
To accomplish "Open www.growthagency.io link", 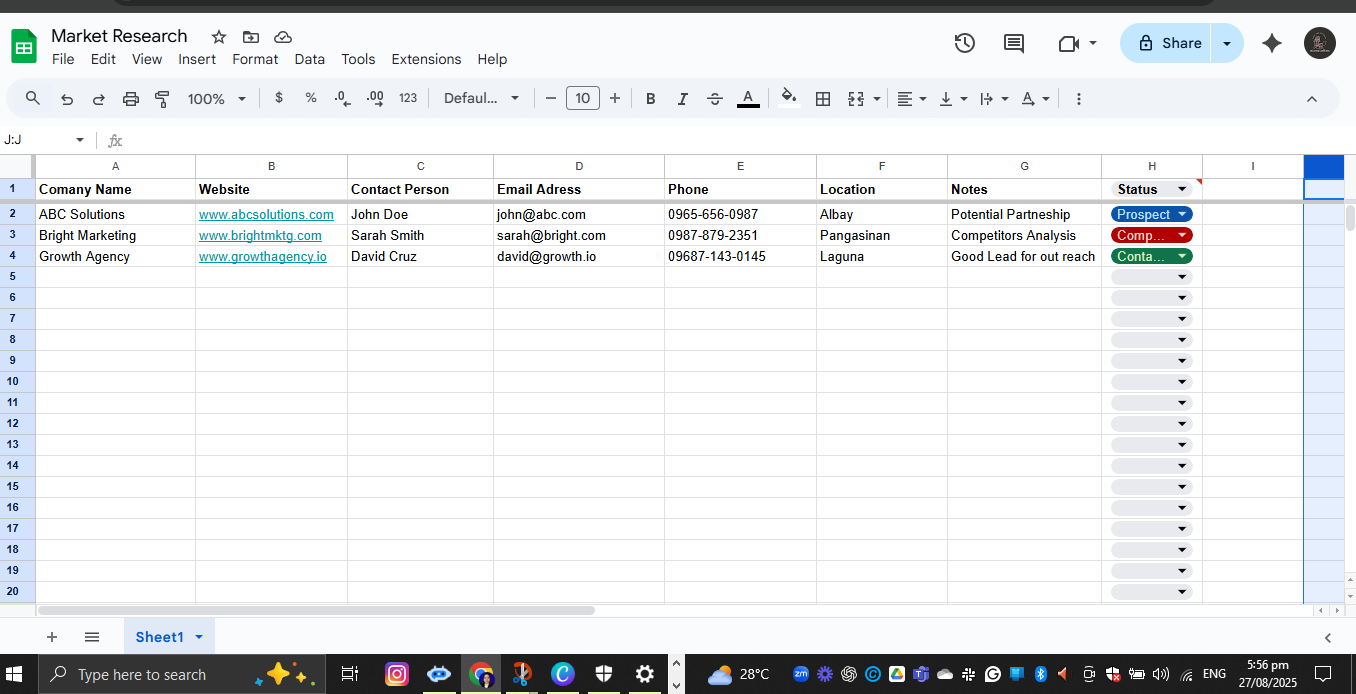I will coord(263,256).
